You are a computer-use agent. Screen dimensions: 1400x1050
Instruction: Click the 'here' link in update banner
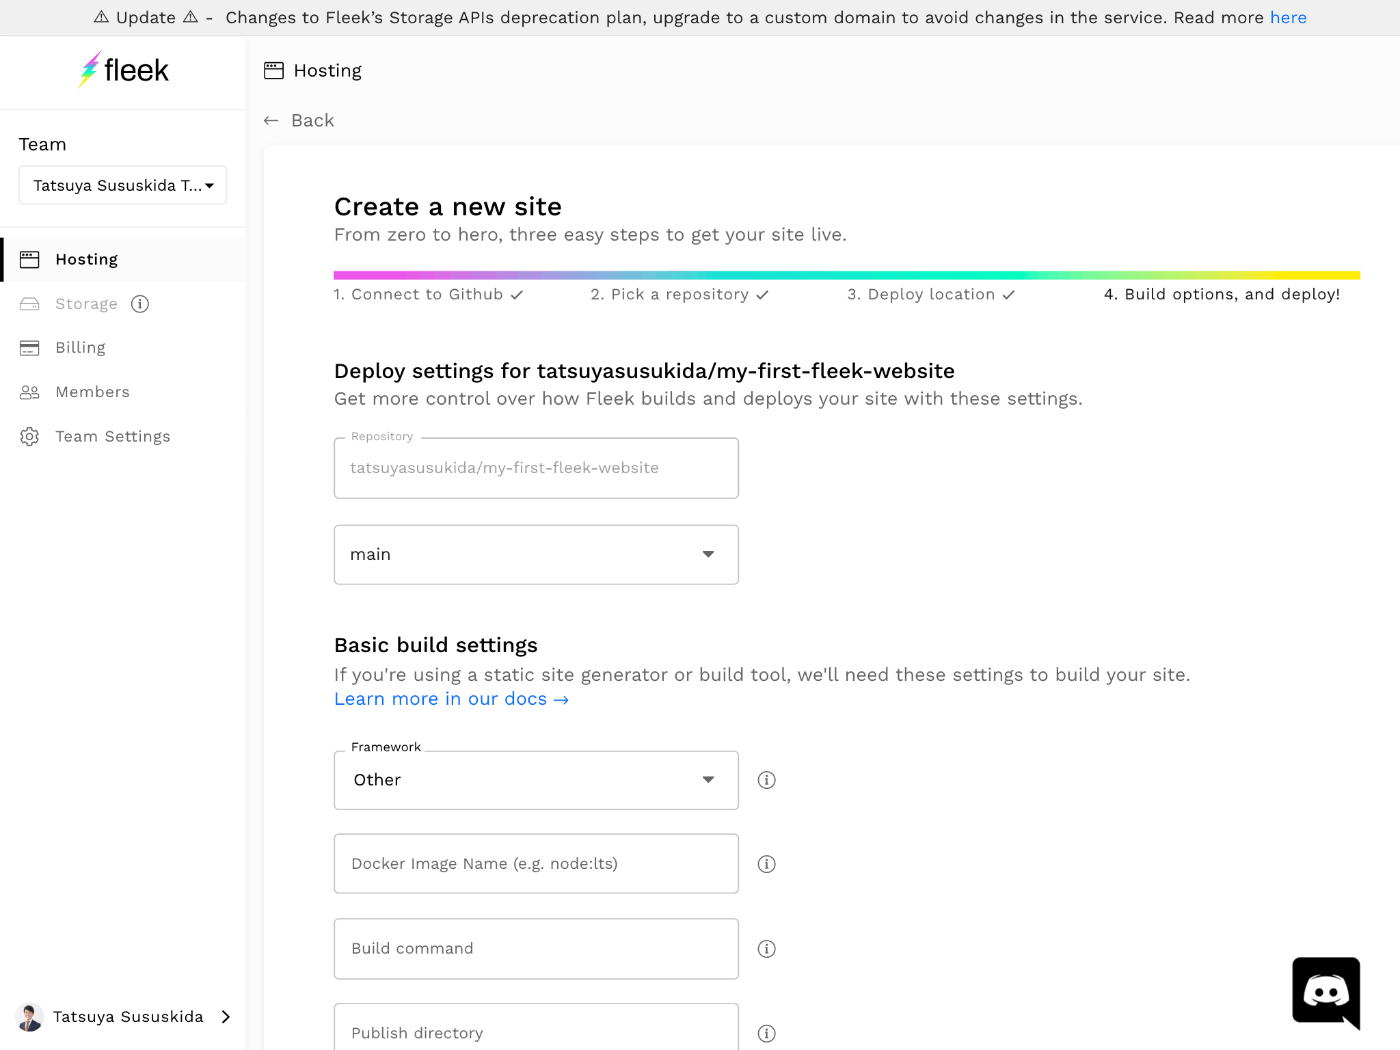[1288, 18]
